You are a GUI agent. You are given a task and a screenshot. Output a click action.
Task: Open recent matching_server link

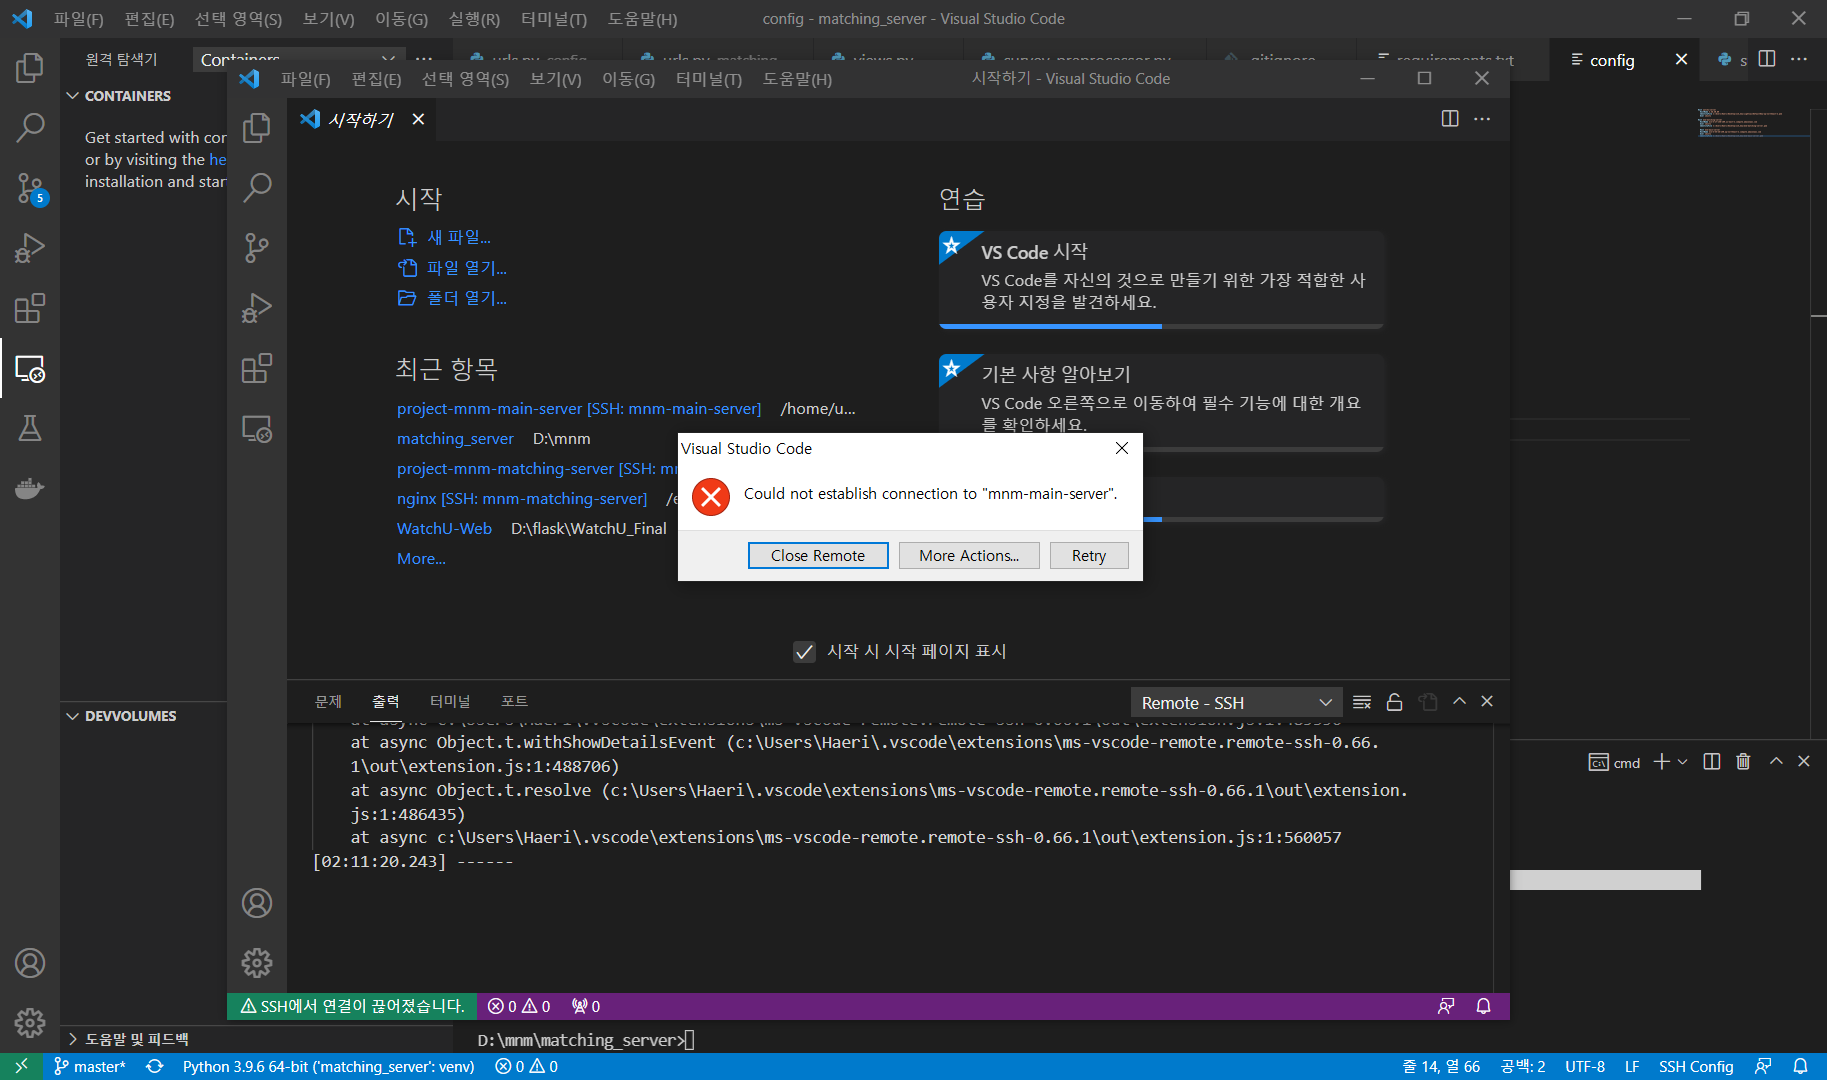coord(455,439)
